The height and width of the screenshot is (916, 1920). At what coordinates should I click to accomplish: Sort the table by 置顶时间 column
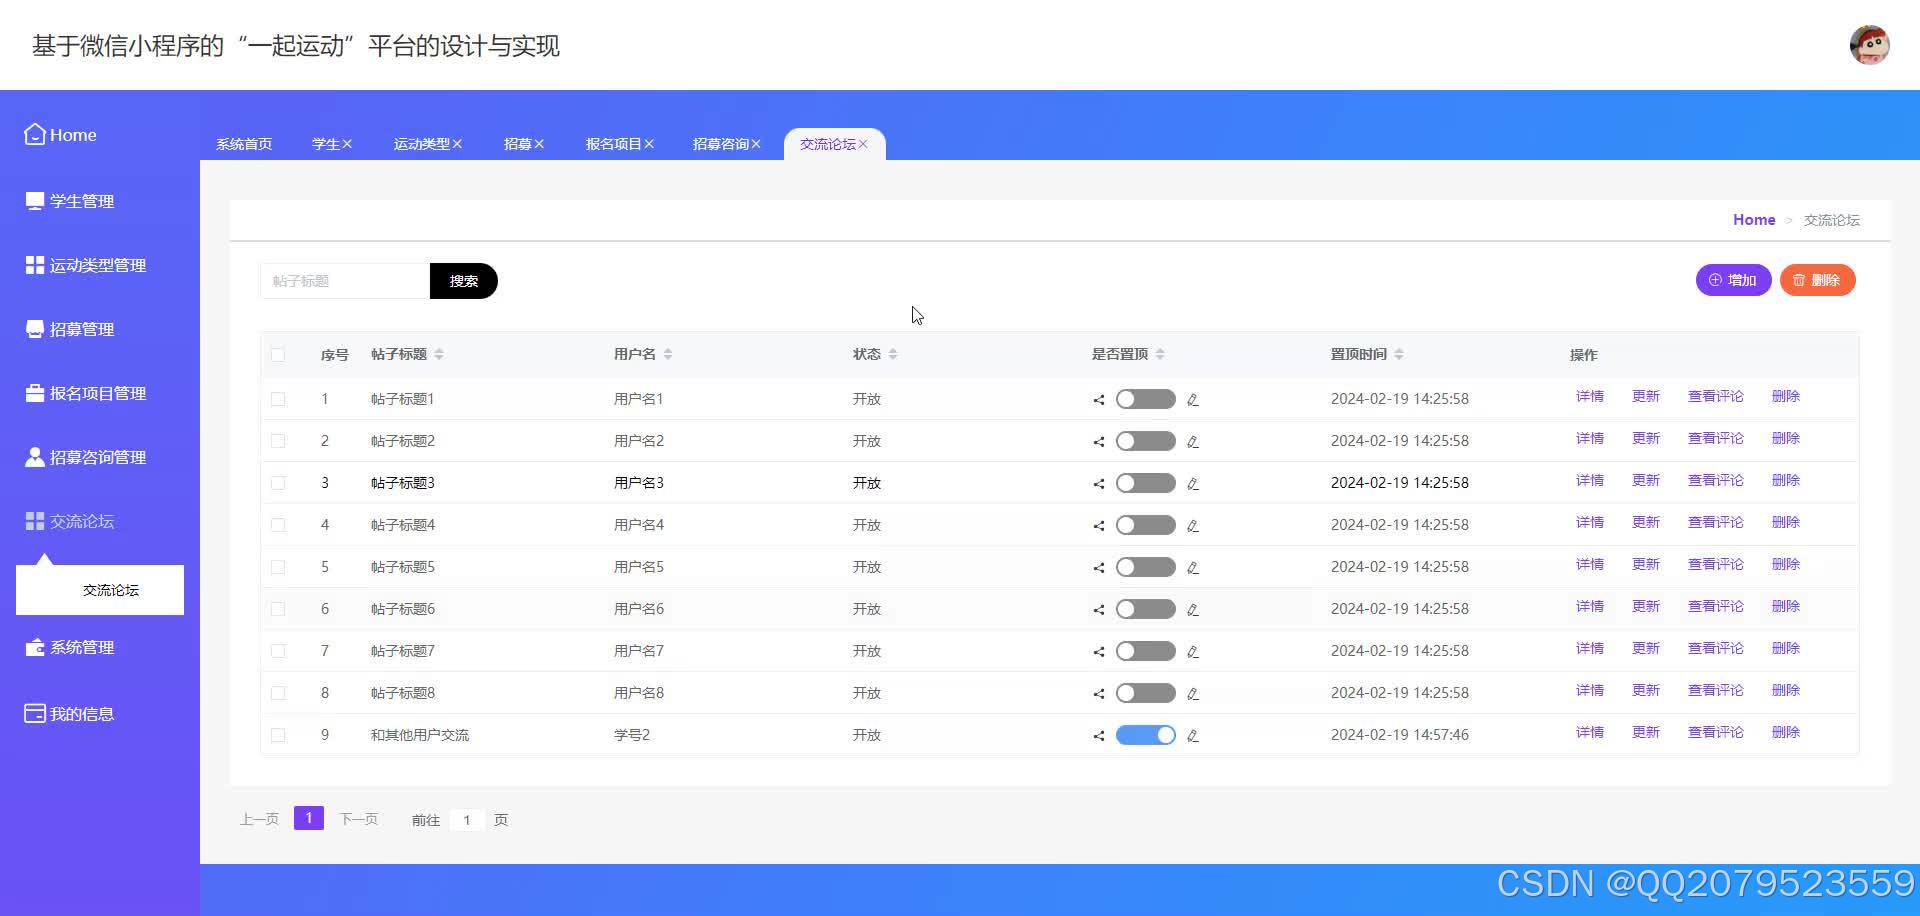tap(1399, 354)
